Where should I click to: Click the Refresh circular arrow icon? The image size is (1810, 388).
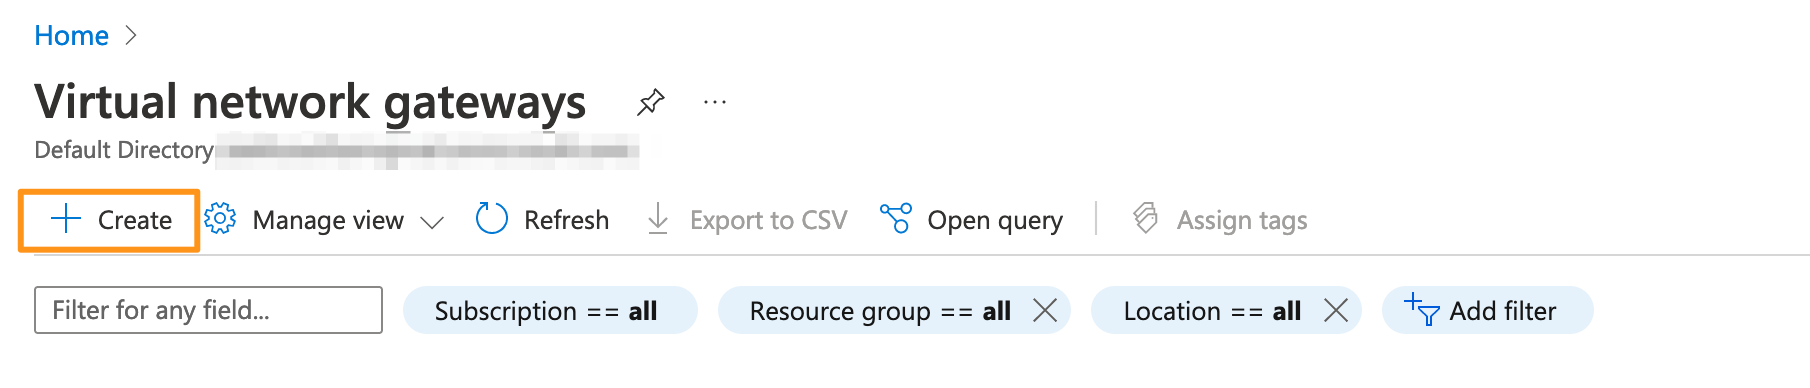point(492,219)
